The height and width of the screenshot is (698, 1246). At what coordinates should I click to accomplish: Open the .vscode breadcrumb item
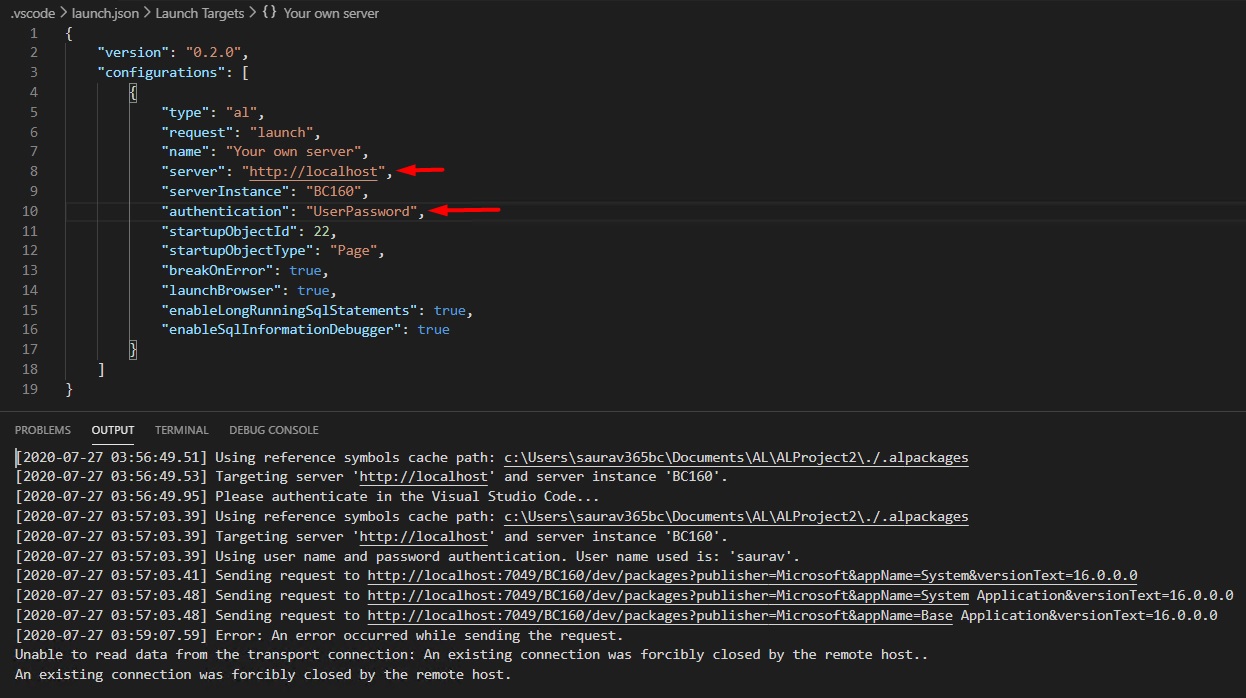pos(33,13)
